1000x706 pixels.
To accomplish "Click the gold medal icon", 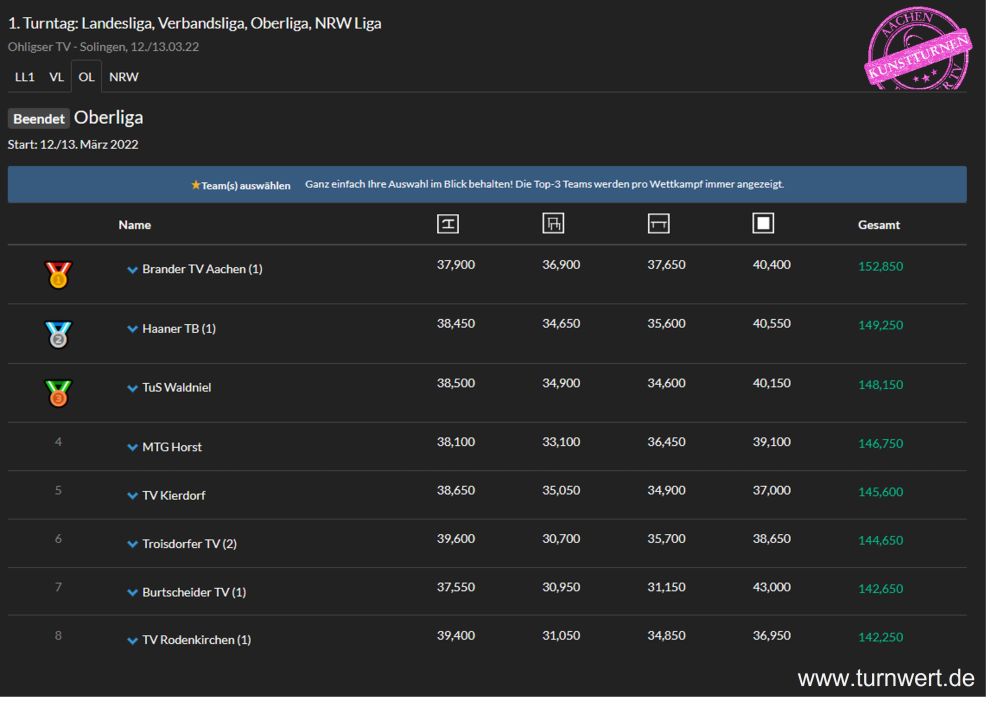I will coord(58,273).
